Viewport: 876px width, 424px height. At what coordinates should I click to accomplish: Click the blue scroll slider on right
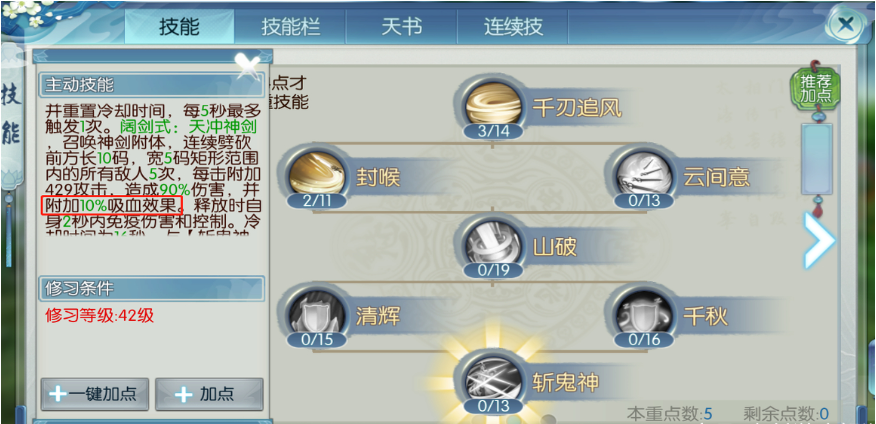pos(816,159)
